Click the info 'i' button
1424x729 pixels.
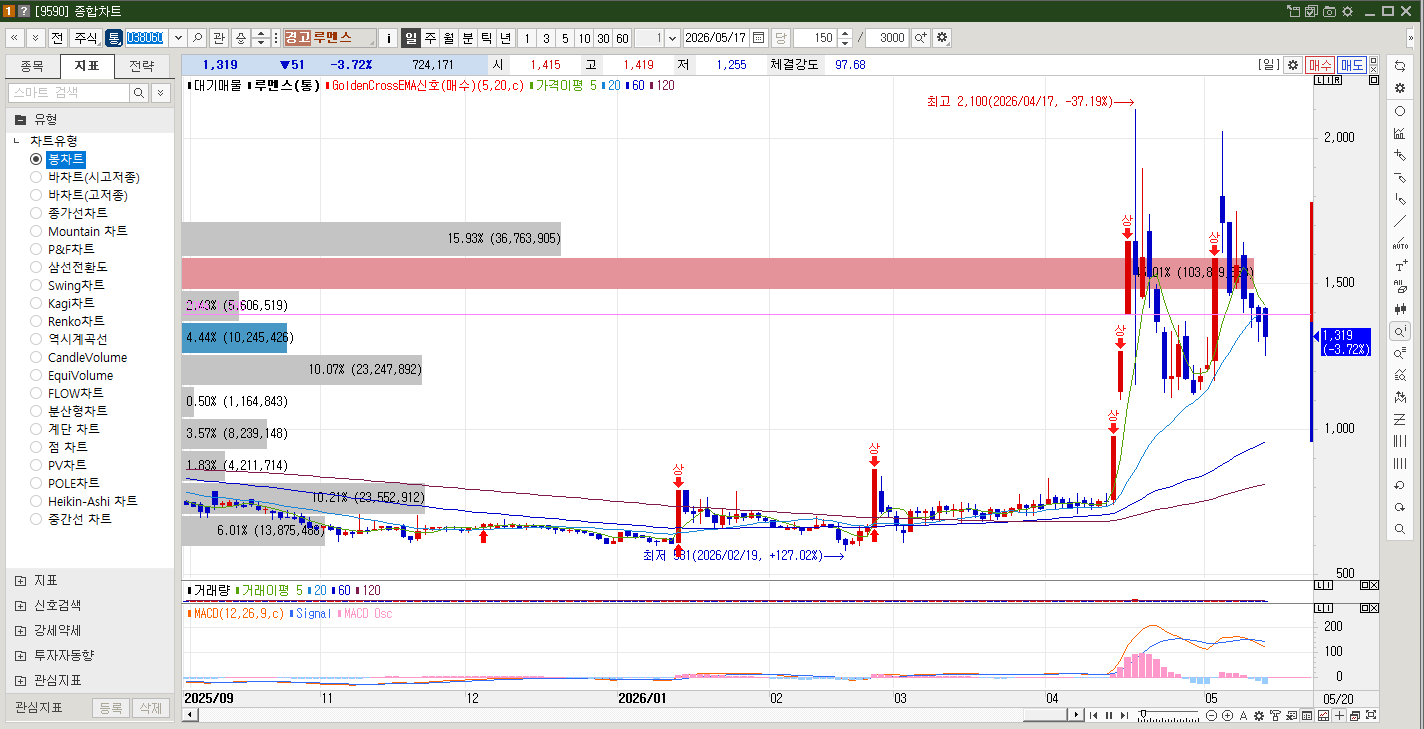pyautogui.click(x=389, y=38)
